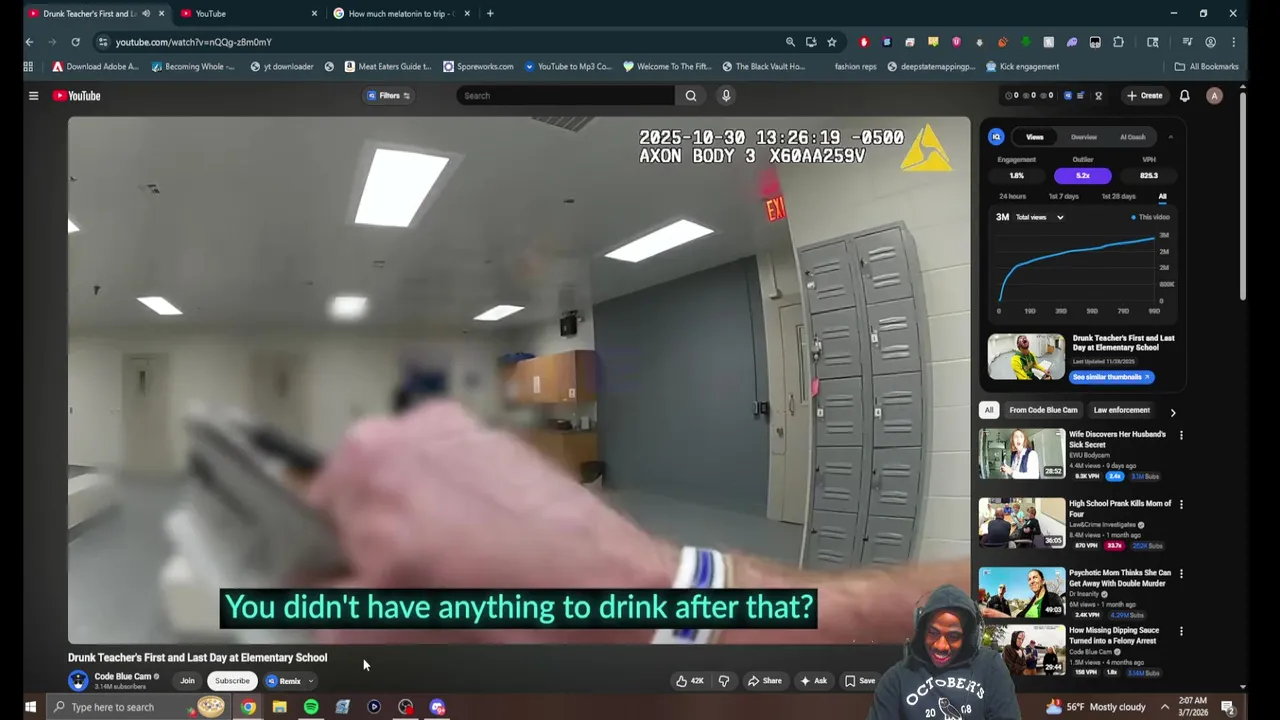
Task: Open the Windows Start menu
Action: click(30, 707)
